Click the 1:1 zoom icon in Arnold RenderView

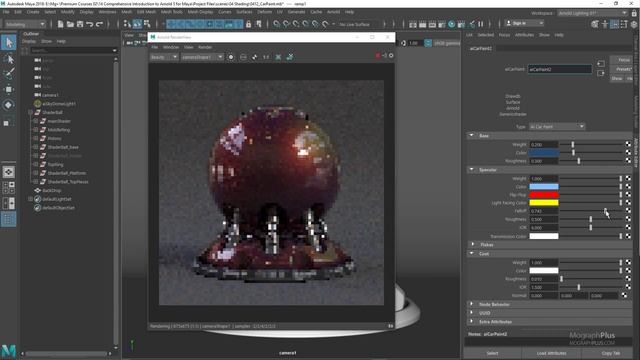[266, 57]
